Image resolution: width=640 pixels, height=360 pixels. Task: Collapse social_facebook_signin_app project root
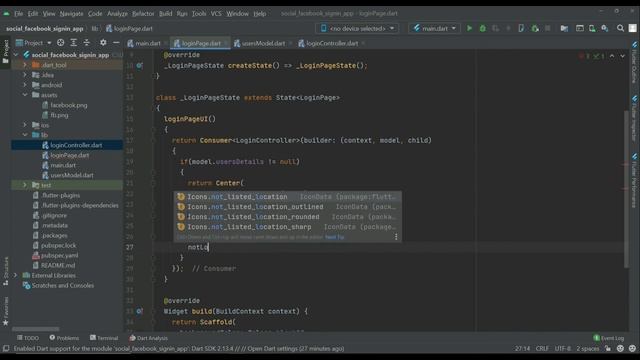[16, 55]
